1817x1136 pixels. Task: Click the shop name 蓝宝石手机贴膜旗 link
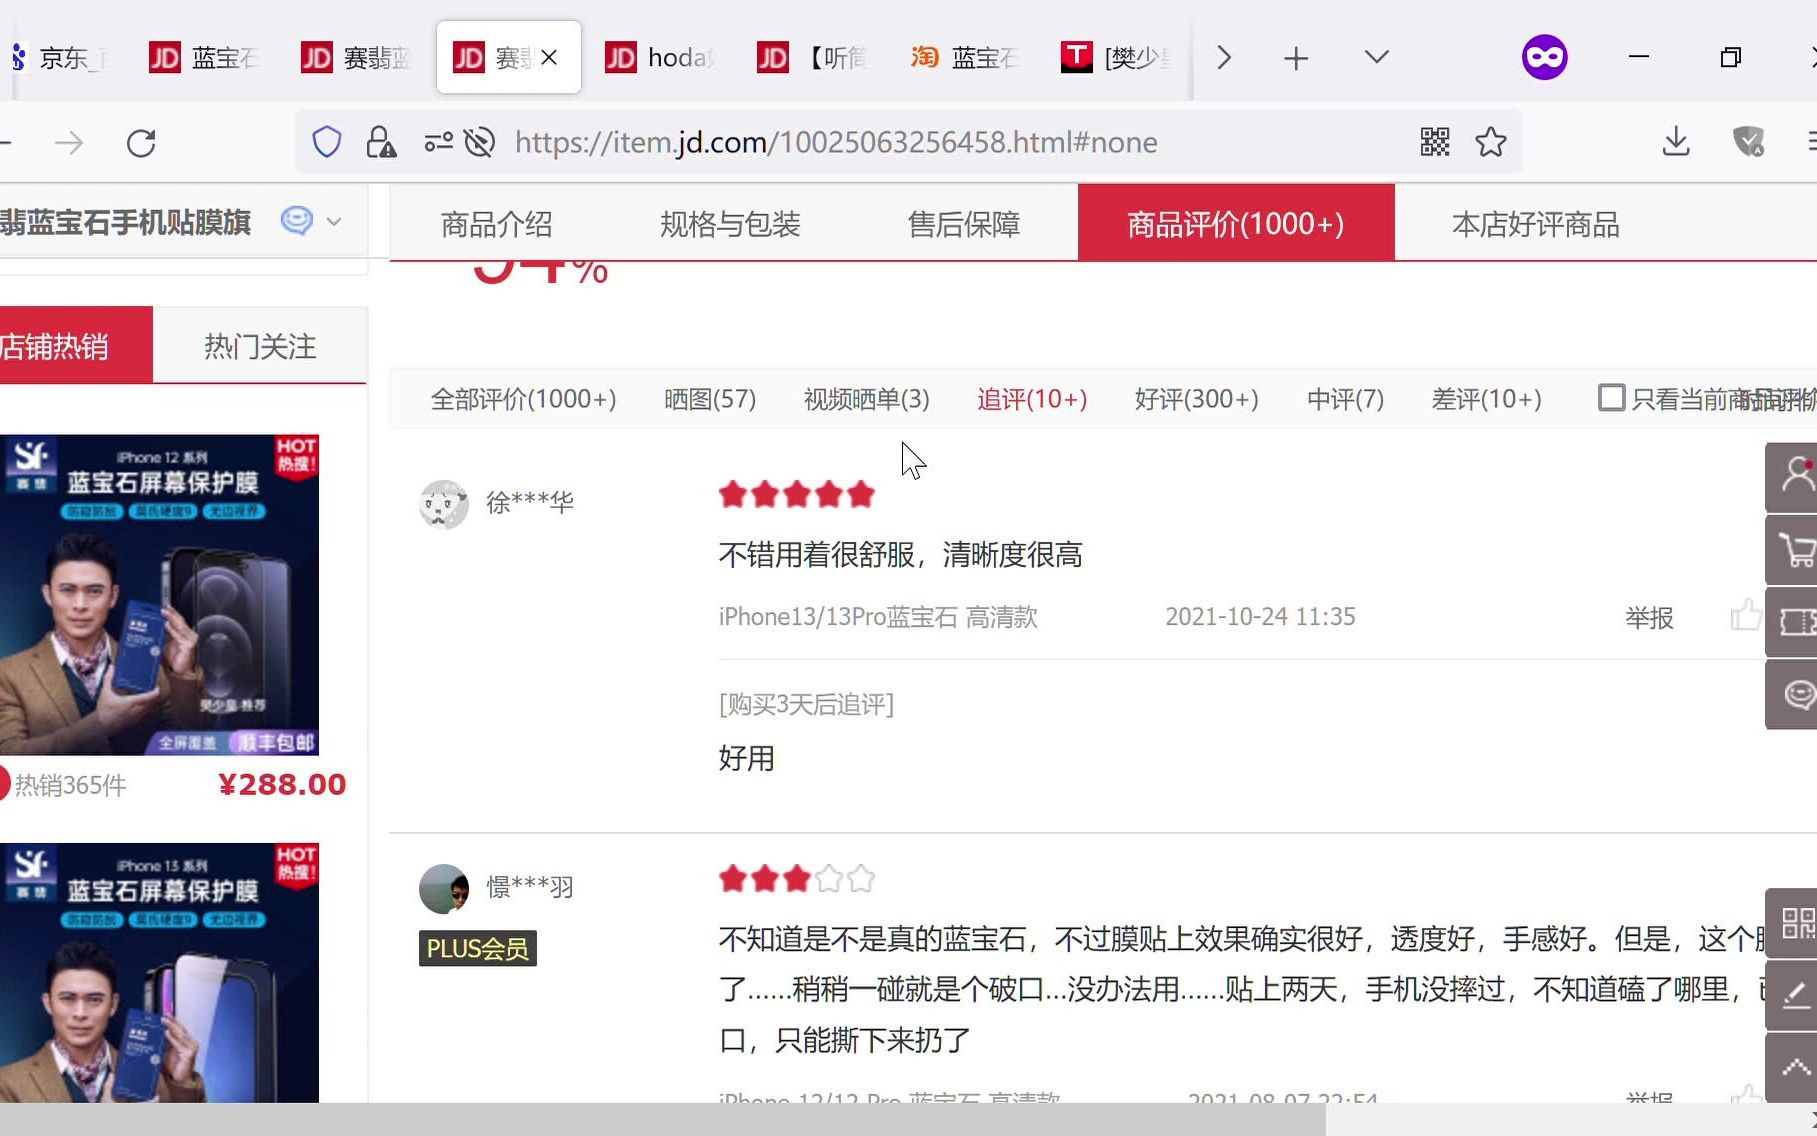click(x=125, y=222)
